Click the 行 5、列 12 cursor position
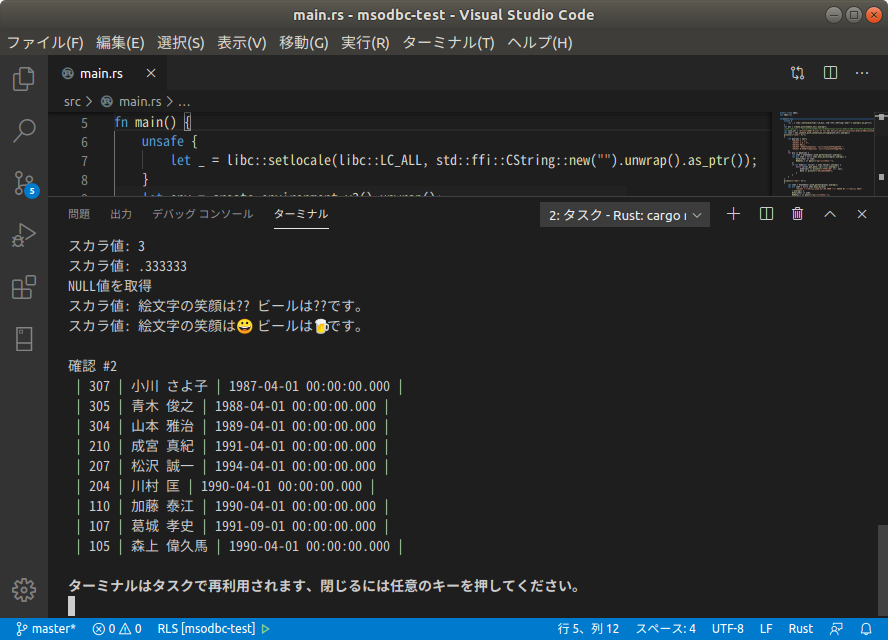 588,629
